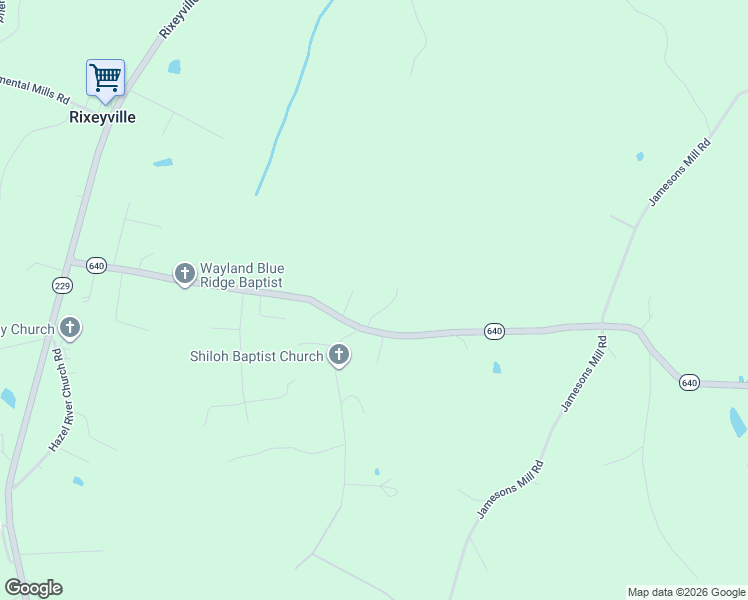Click the blue stream line north of Route 640

coord(294,98)
